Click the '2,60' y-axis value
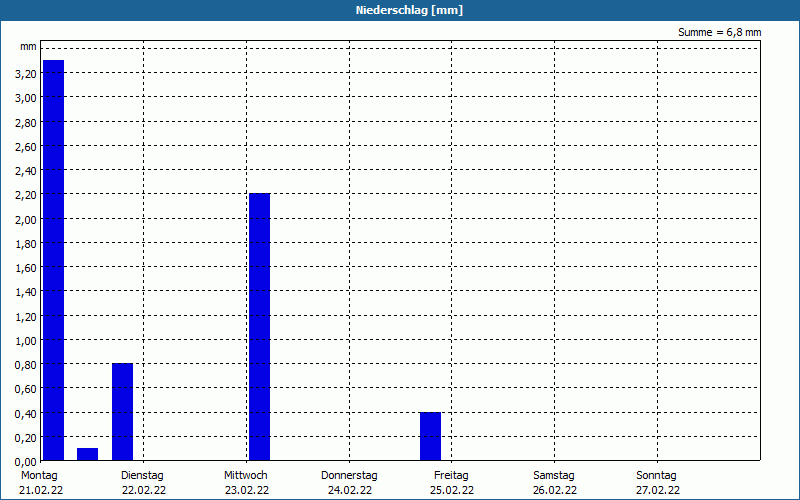The image size is (800, 500). [26, 147]
